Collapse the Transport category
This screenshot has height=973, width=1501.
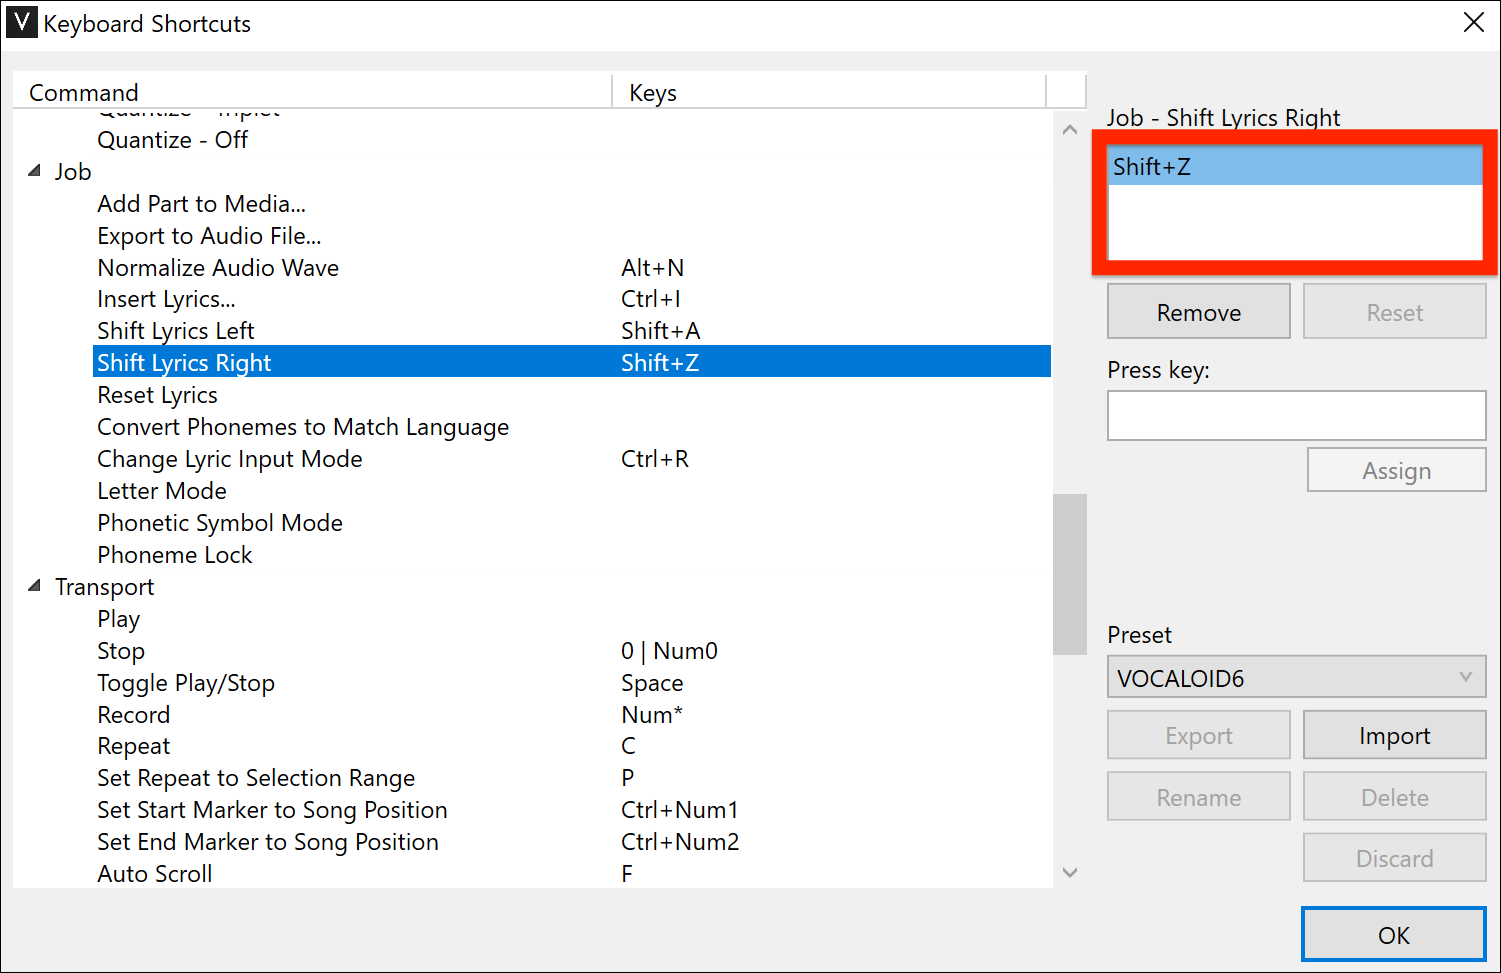(34, 587)
